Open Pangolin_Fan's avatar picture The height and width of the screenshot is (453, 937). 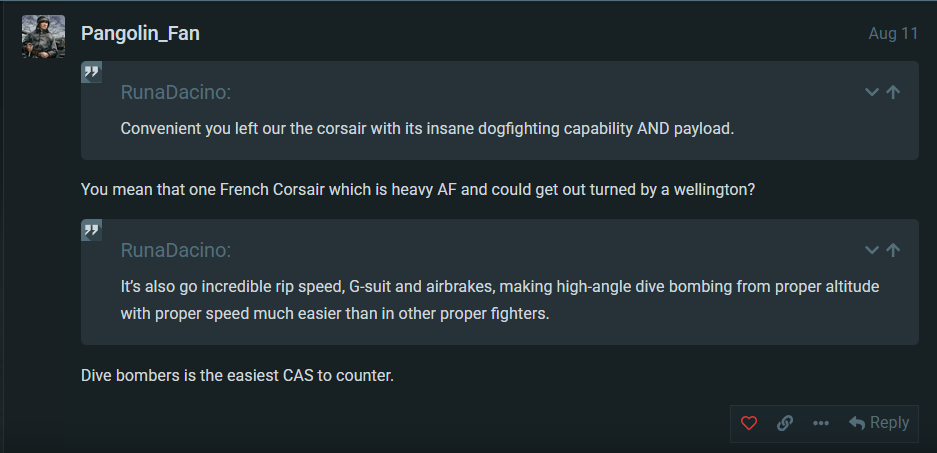click(44, 36)
